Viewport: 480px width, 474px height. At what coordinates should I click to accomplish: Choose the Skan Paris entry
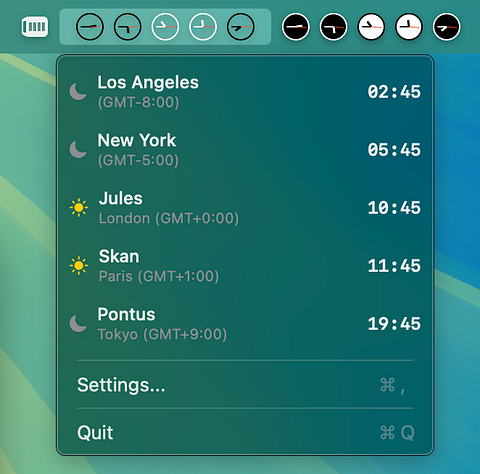coord(245,266)
